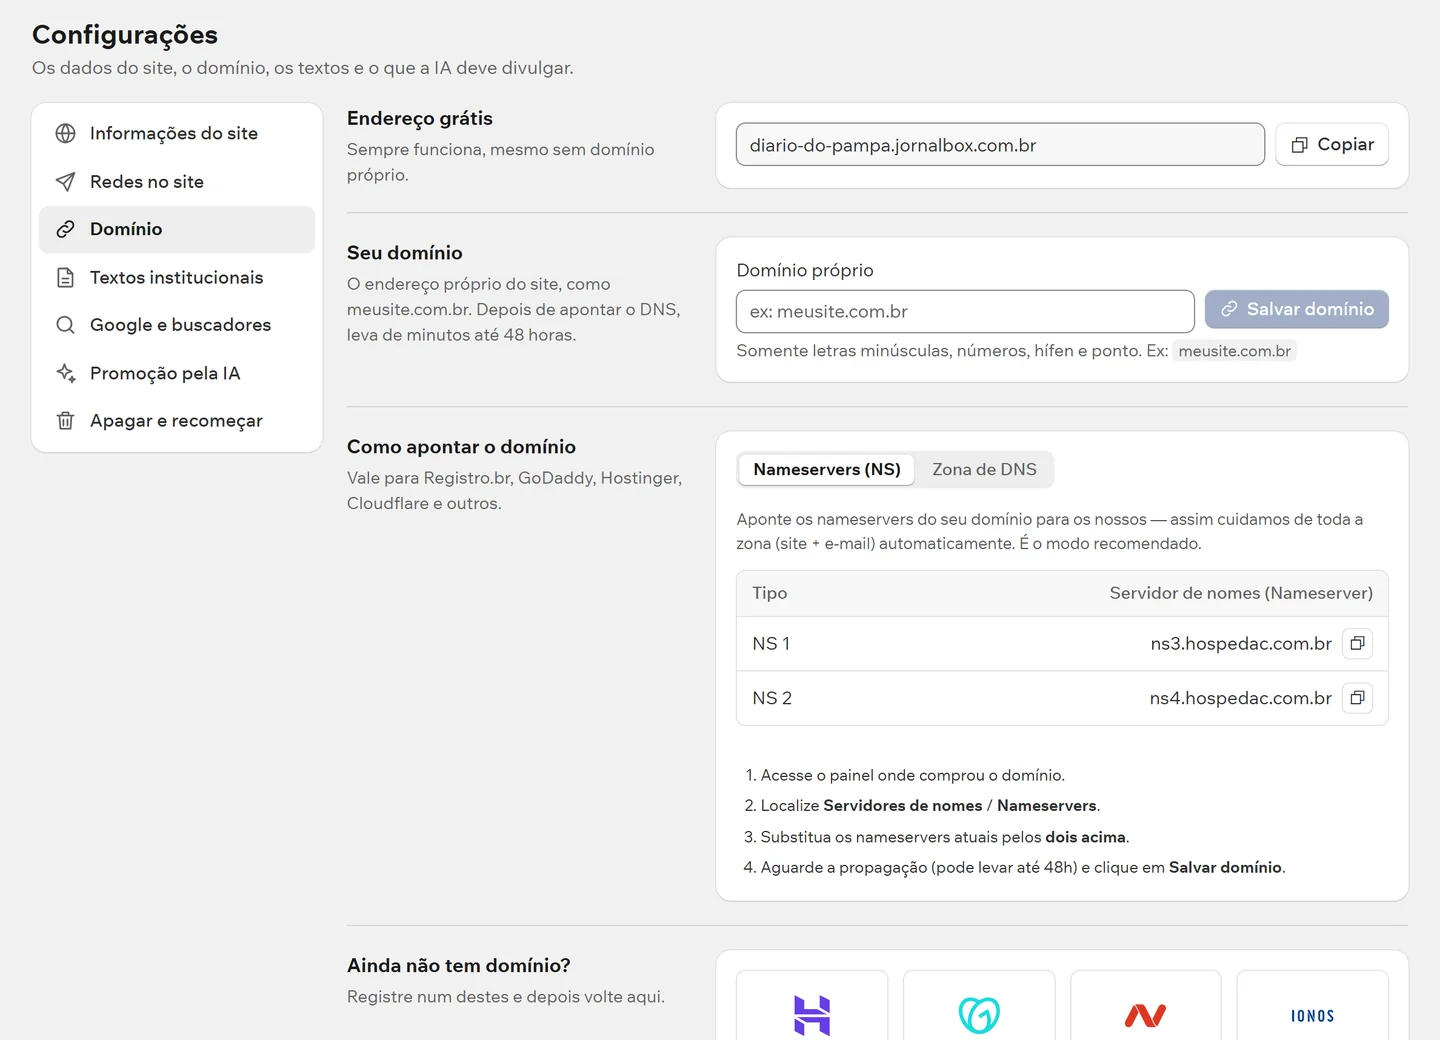Open the IONOS registrar card
Screen dimensions: 1440x1040
1312,1006
